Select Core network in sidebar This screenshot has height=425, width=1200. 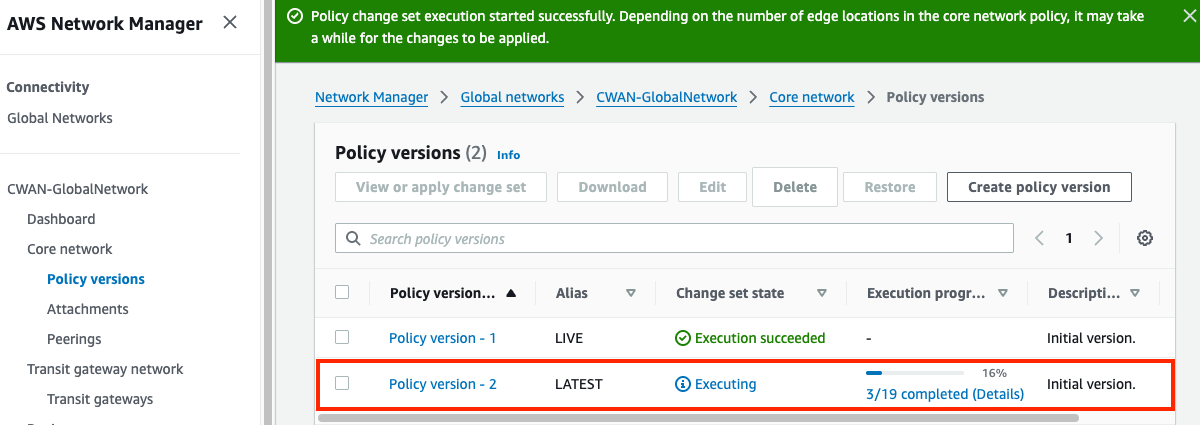pos(70,249)
